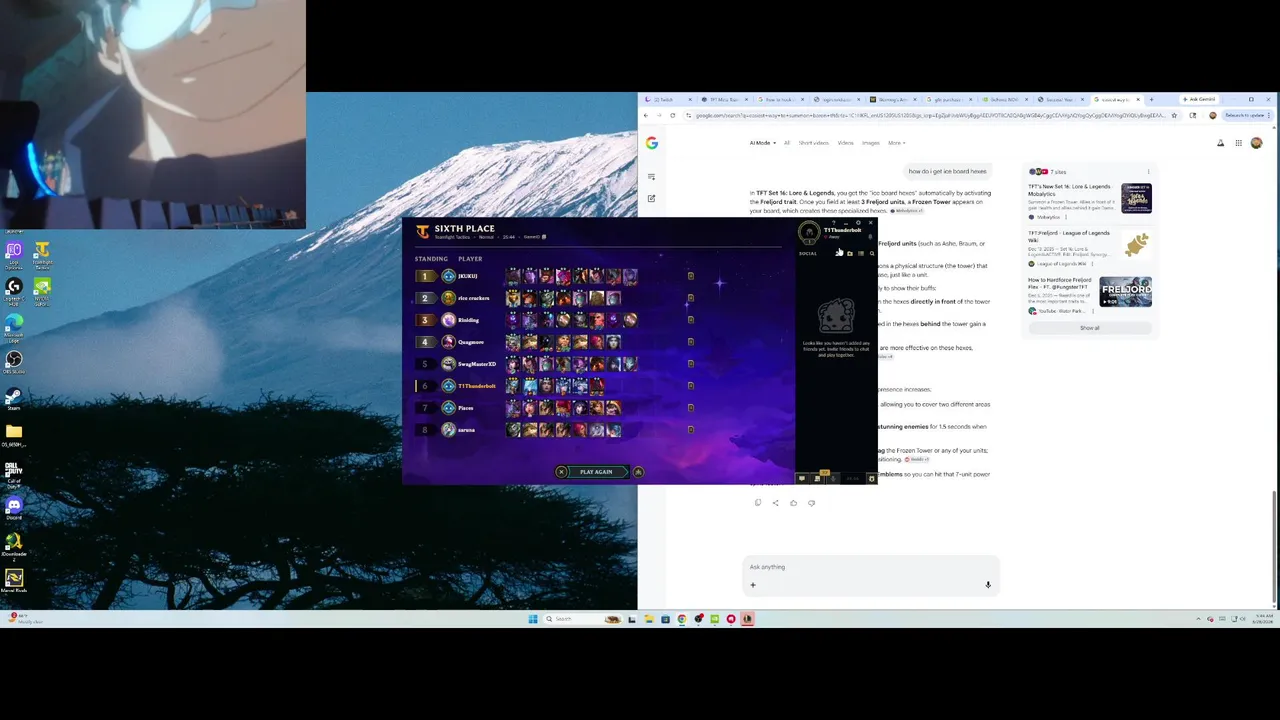Copy Pisces' team clipboard icon
Screen dimensions: 1280x720
[x=690, y=408]
